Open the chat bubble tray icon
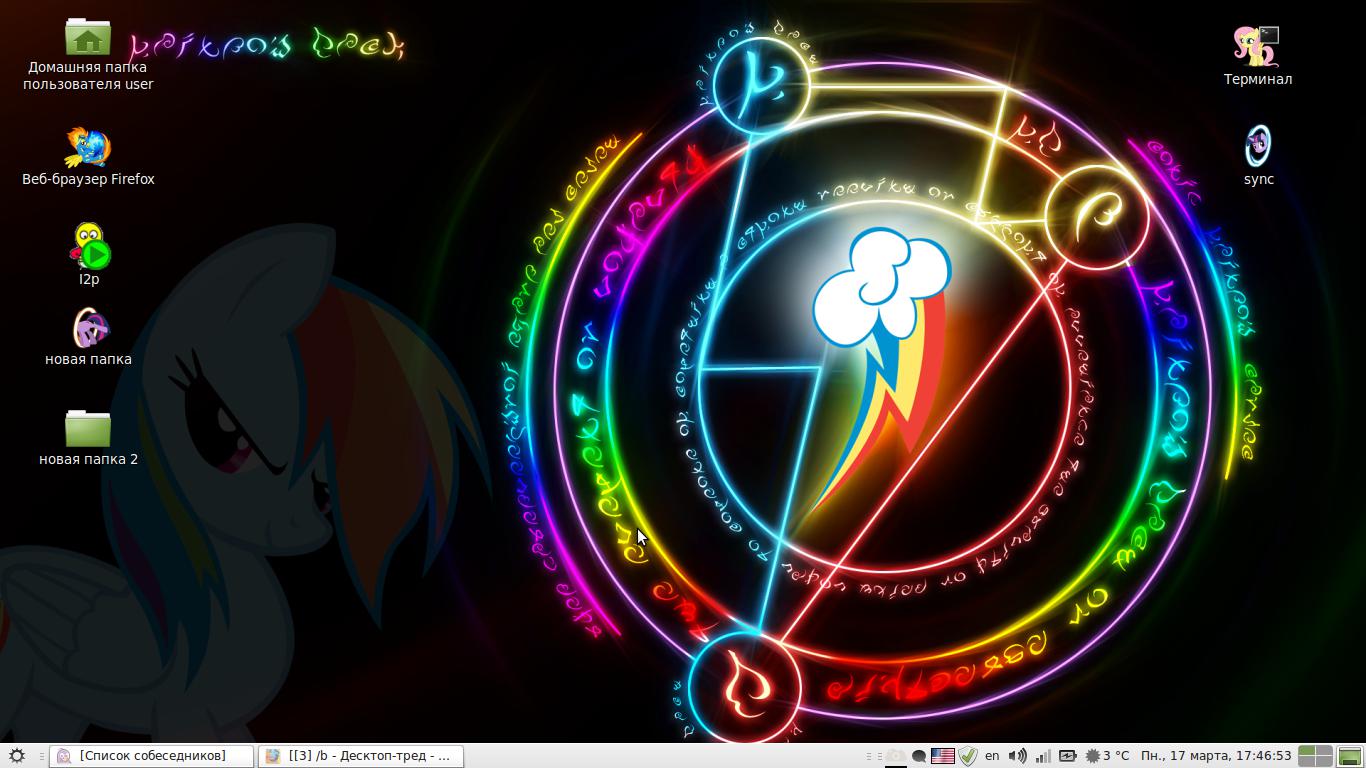The width and height of the screenshot is (1366, 768). click(x=919, y=757)
